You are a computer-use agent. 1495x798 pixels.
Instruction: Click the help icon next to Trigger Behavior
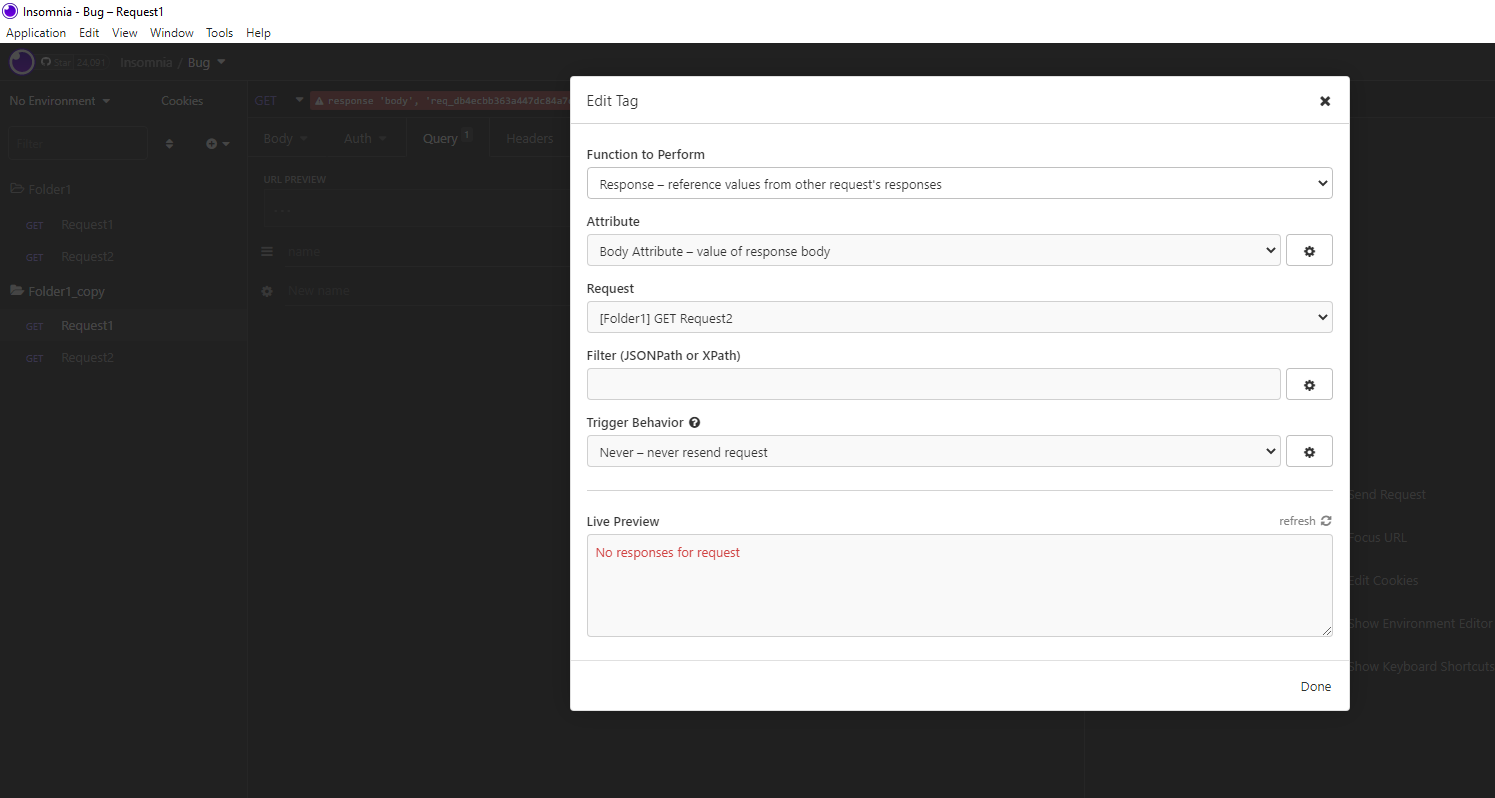694,422
